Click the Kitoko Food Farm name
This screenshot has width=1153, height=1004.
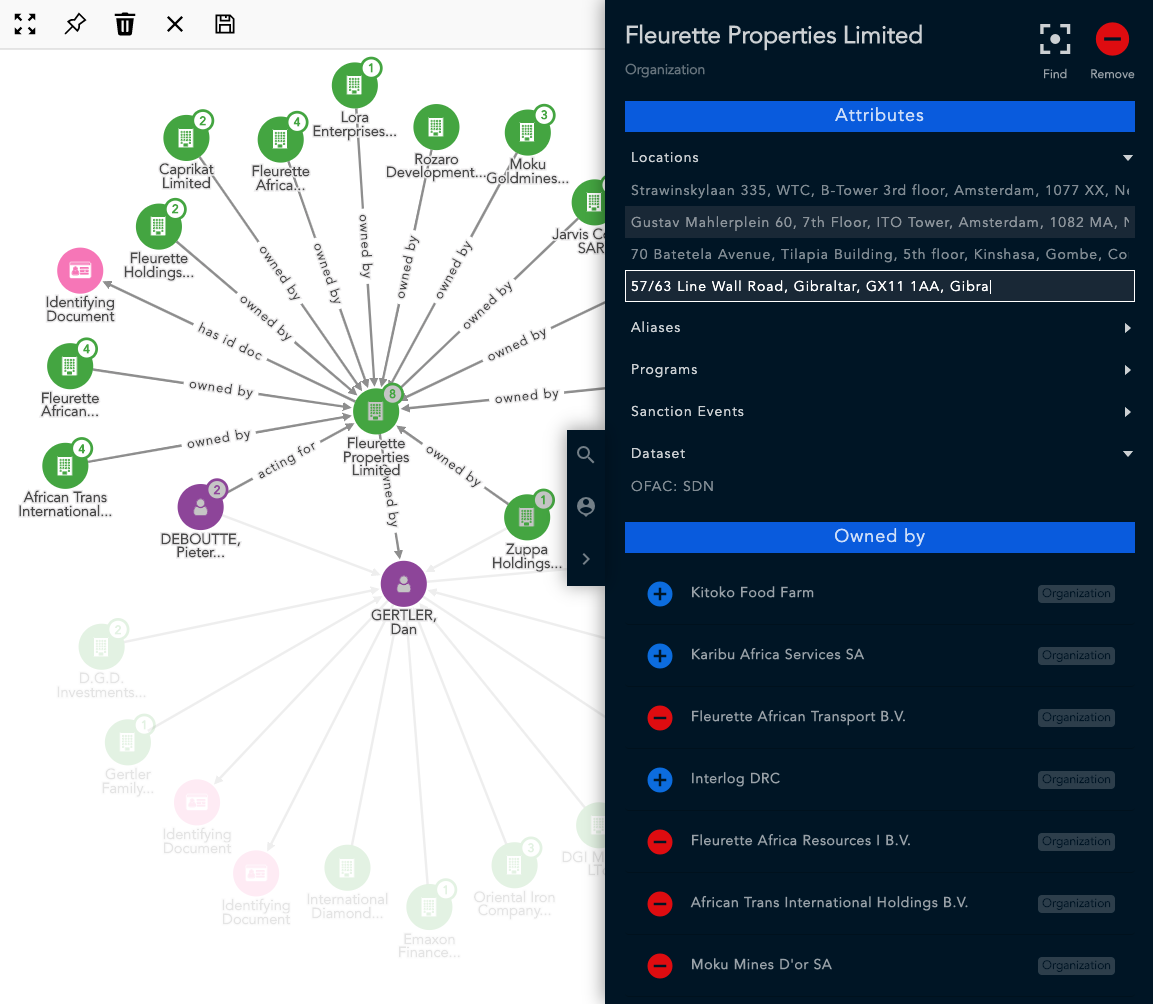tap(752, 592)
